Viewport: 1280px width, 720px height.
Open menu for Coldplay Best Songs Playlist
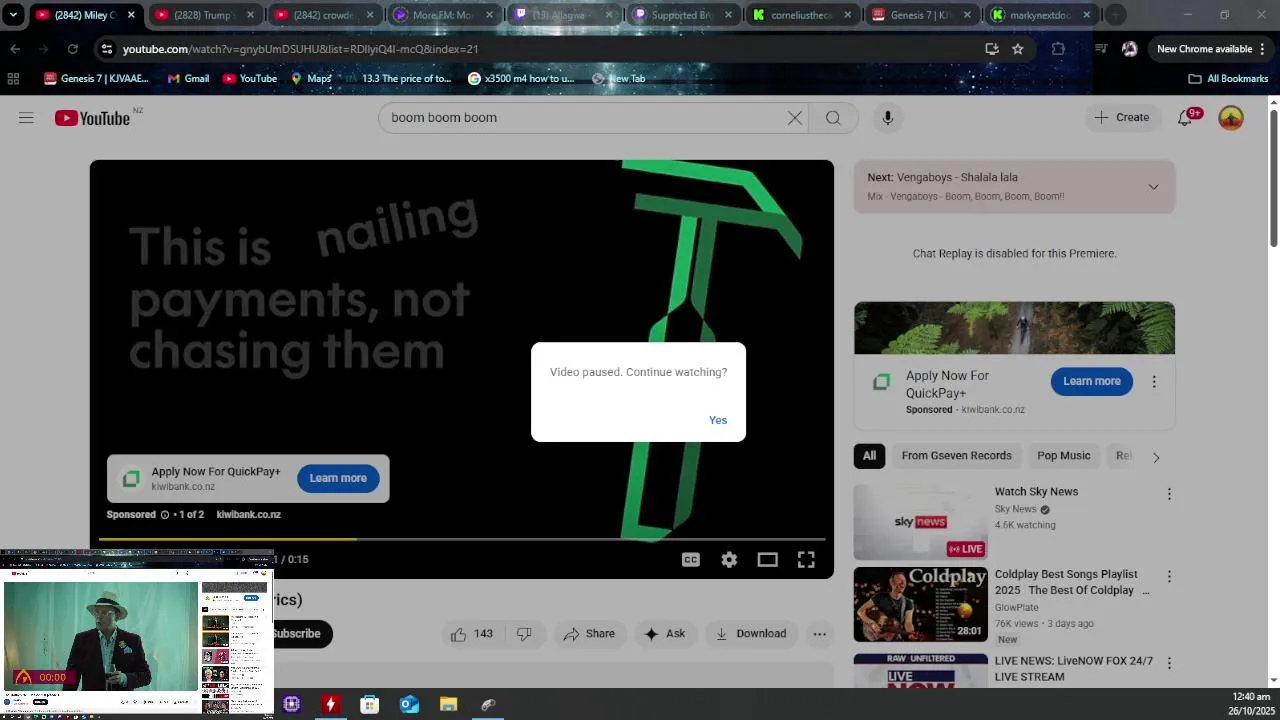pyautogui.click(x=1169, y=577)
